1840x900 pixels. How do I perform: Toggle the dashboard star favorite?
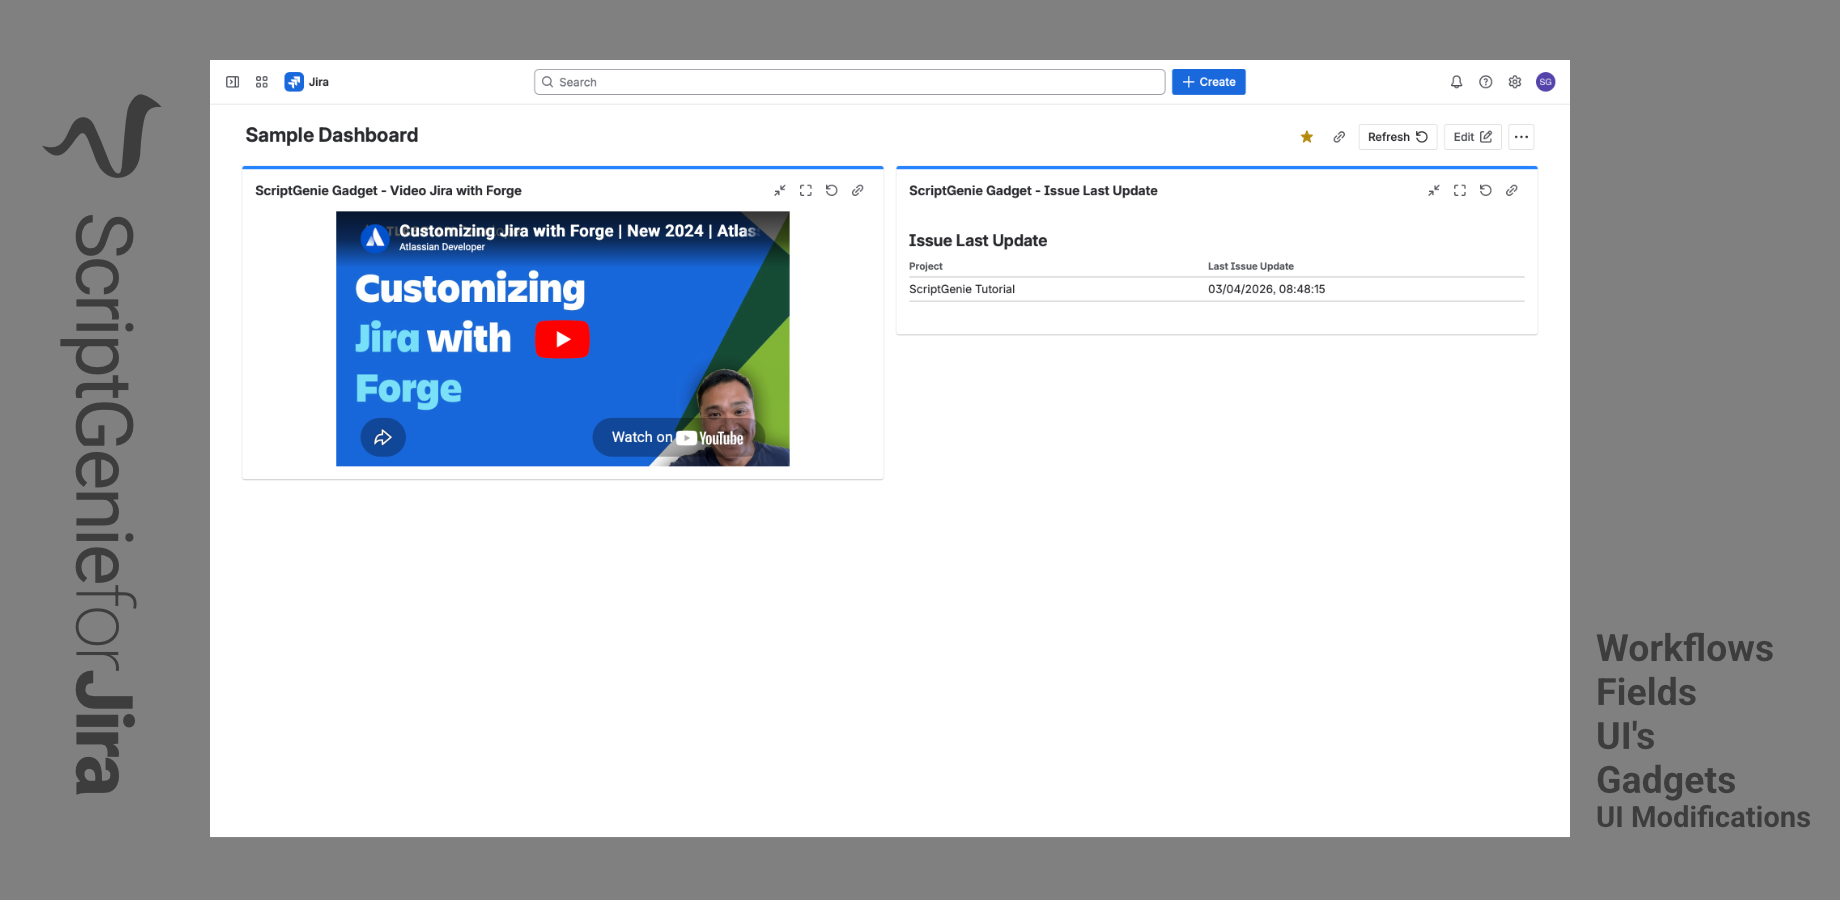(x=1307, y=137)
